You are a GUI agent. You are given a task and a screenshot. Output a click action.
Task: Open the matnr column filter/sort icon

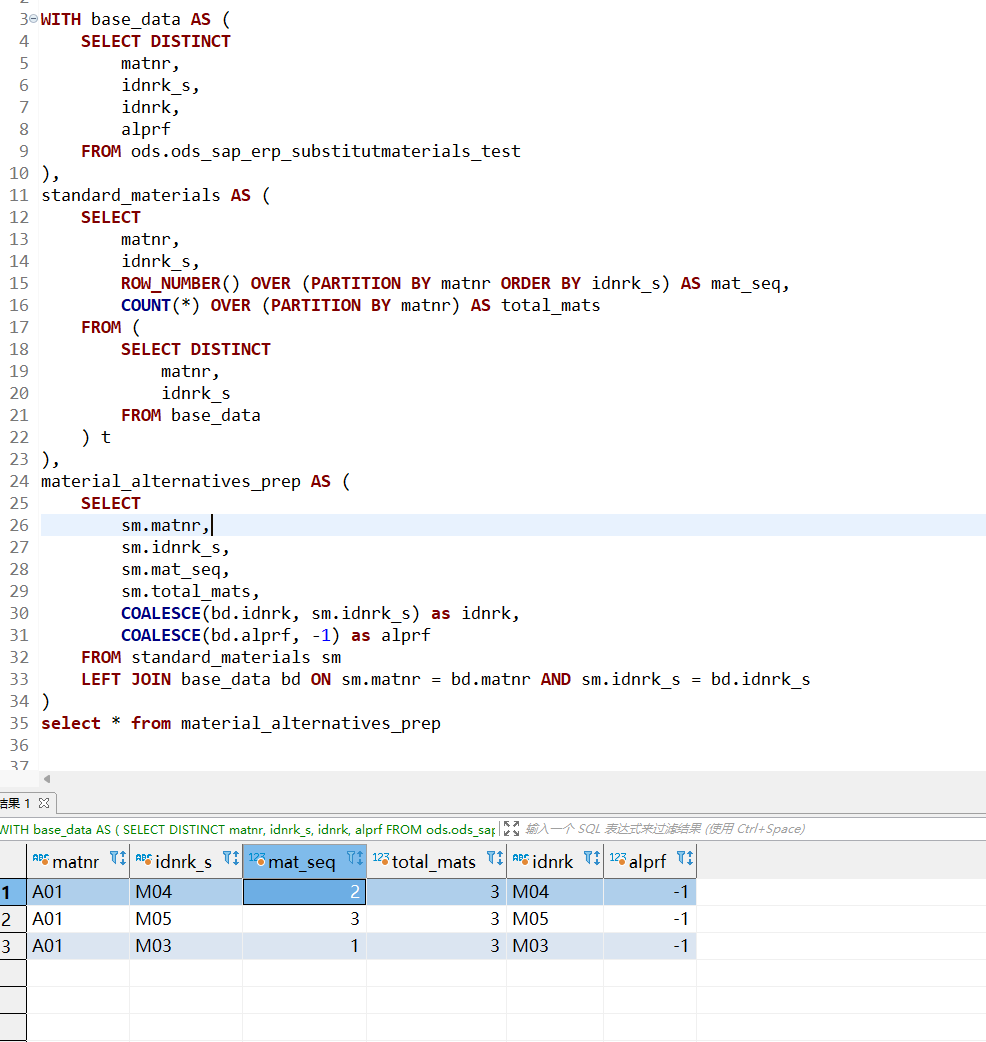[x=117, y=859]
